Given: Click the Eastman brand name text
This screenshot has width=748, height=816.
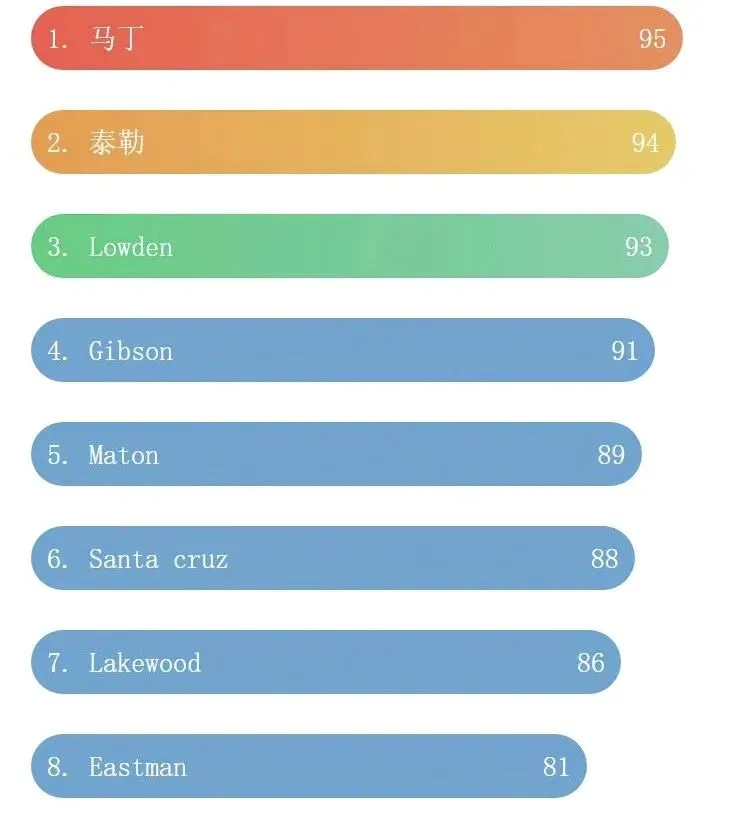Looking at the screenshot, I should 137,767.
